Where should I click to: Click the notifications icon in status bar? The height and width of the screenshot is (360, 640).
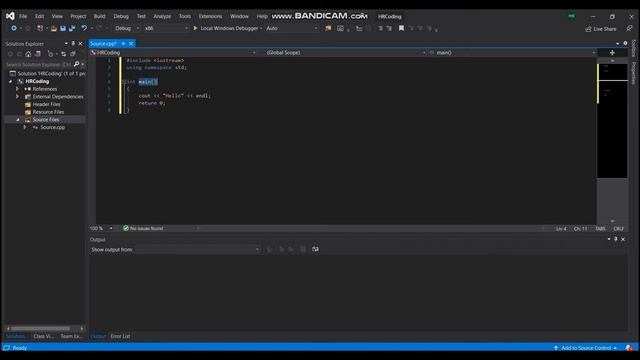coord(629,348)
